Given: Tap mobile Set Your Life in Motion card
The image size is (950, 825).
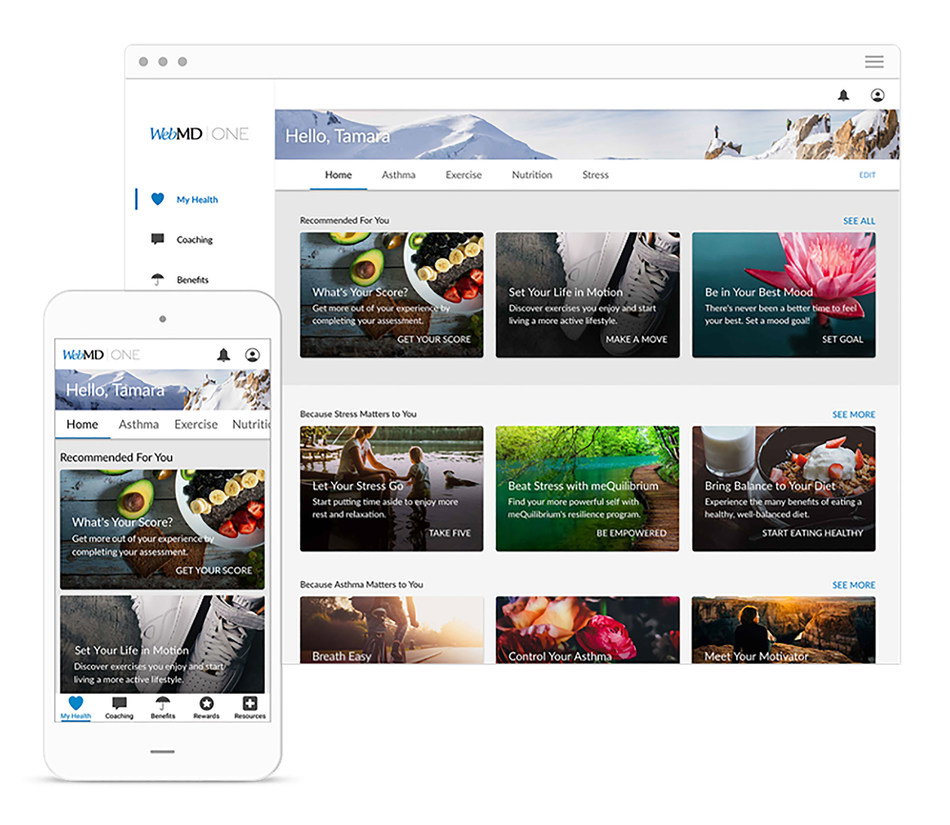Looking at the screenshot, I should [162, 644].
